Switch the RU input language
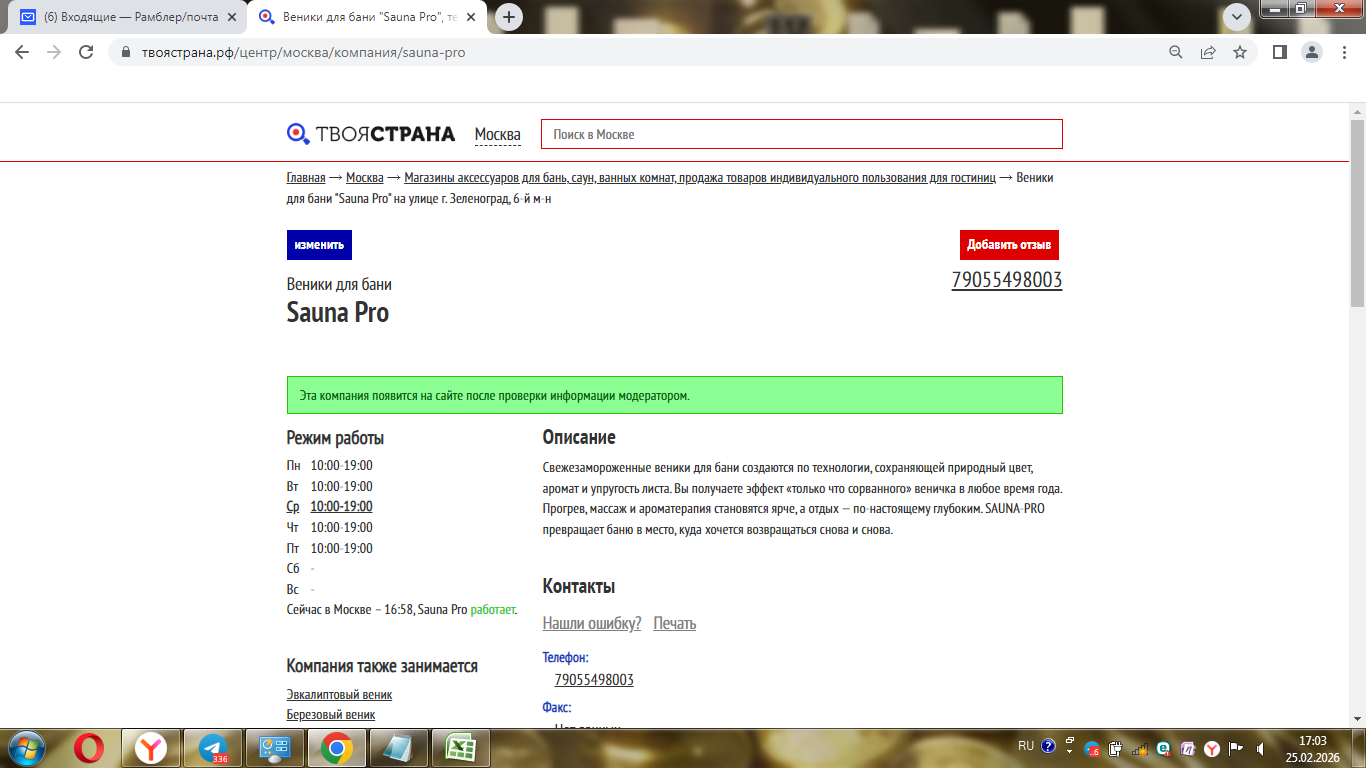This screenshot has height=768, width=1366. tap(1026, 746)
